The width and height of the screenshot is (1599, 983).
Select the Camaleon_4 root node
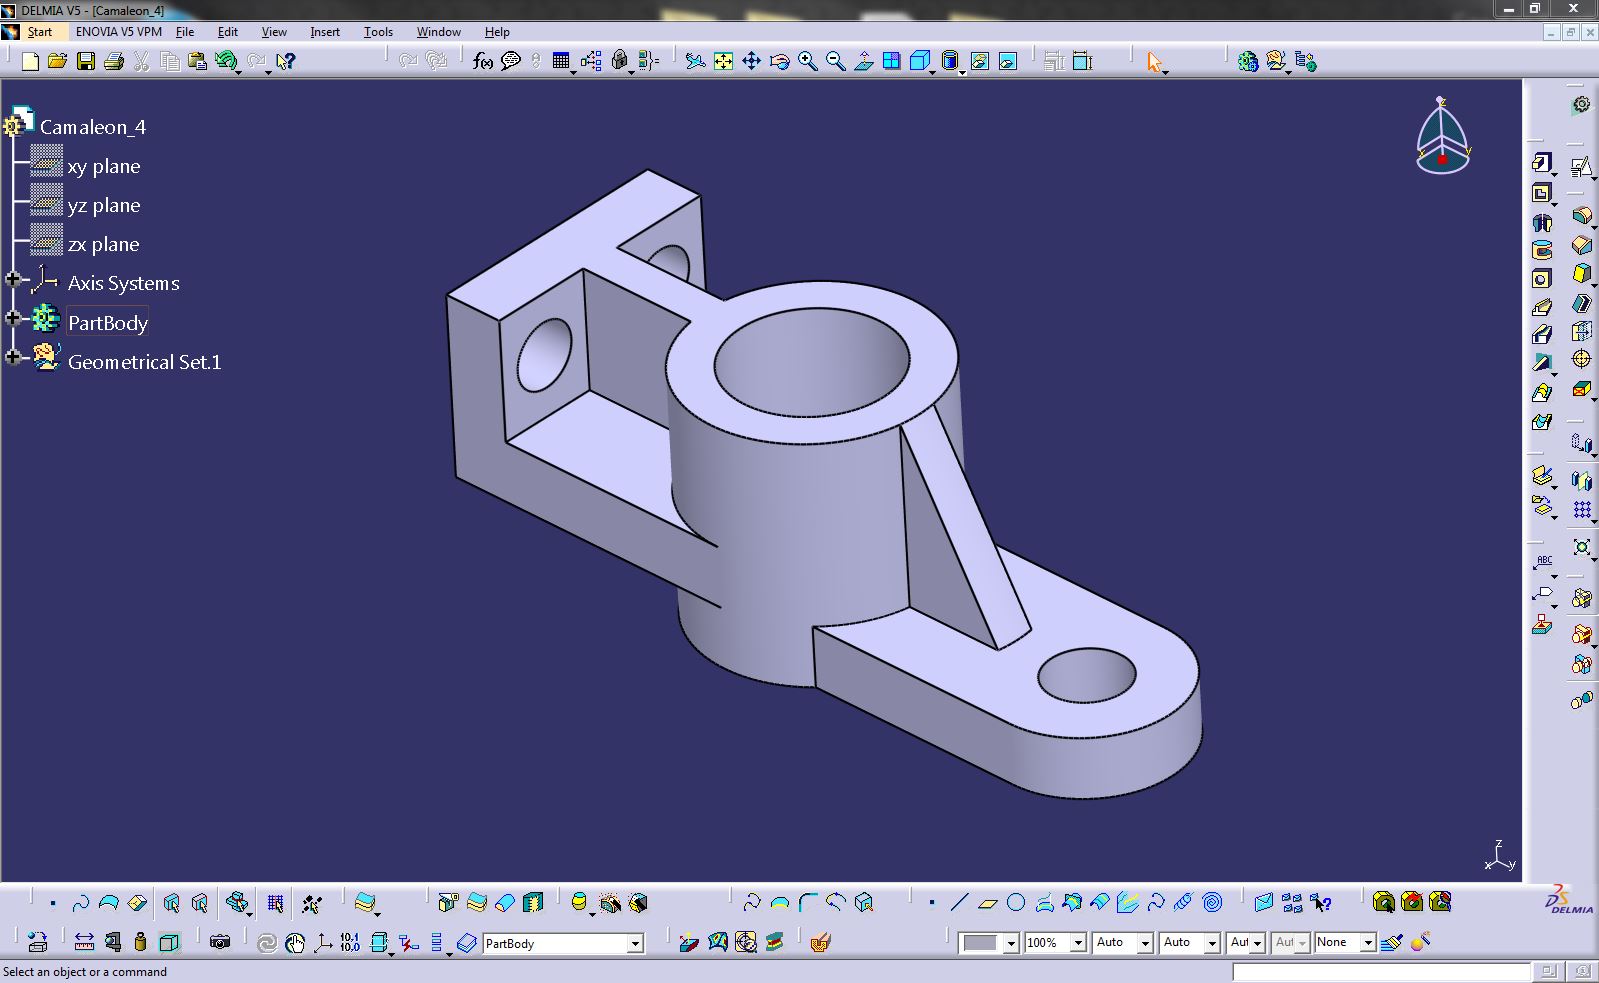click(x=92, y=127)
